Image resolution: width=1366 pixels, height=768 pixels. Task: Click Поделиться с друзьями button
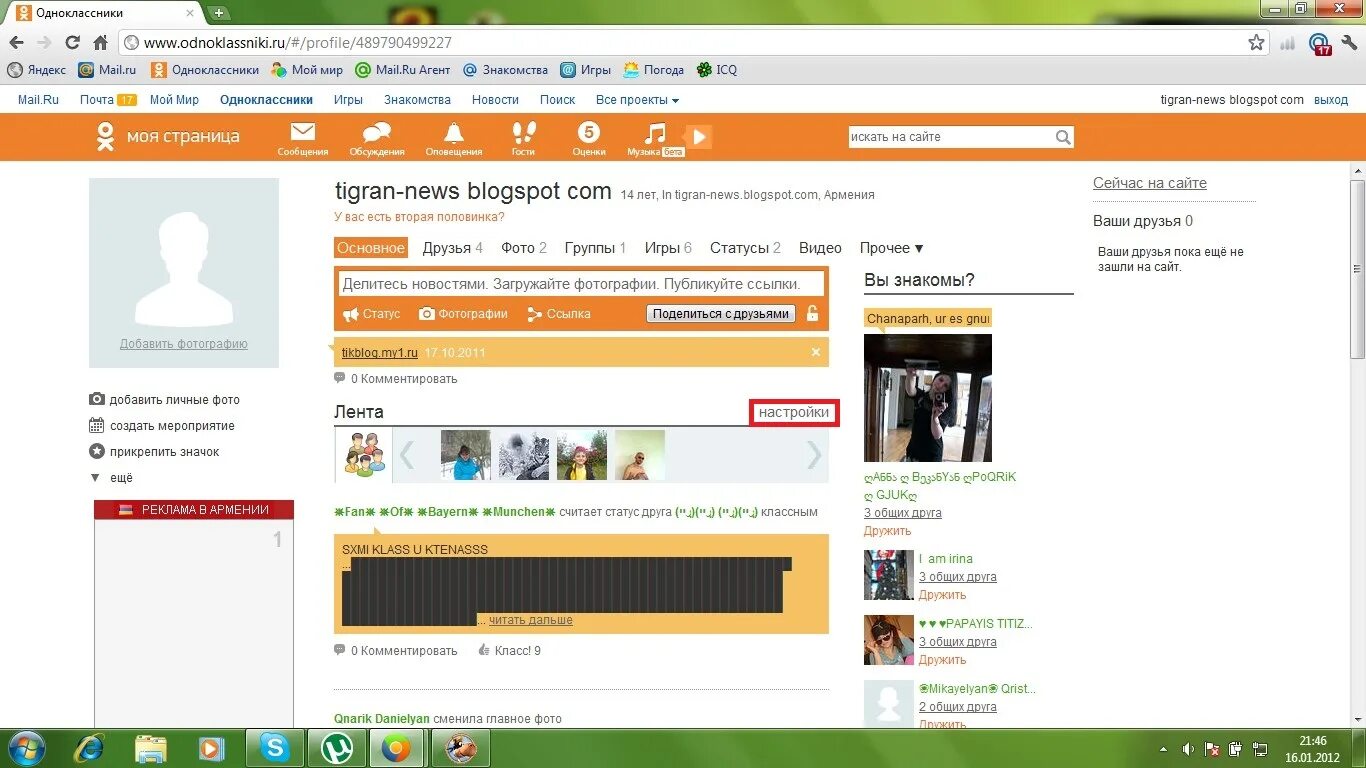(721, 313)
